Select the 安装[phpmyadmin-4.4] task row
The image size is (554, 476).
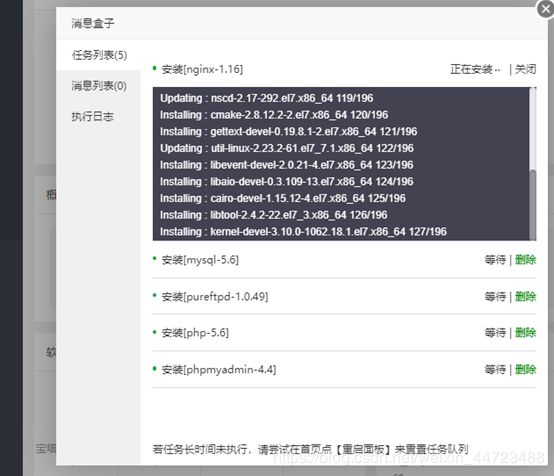pyautogui.click(x=344, y=369)
